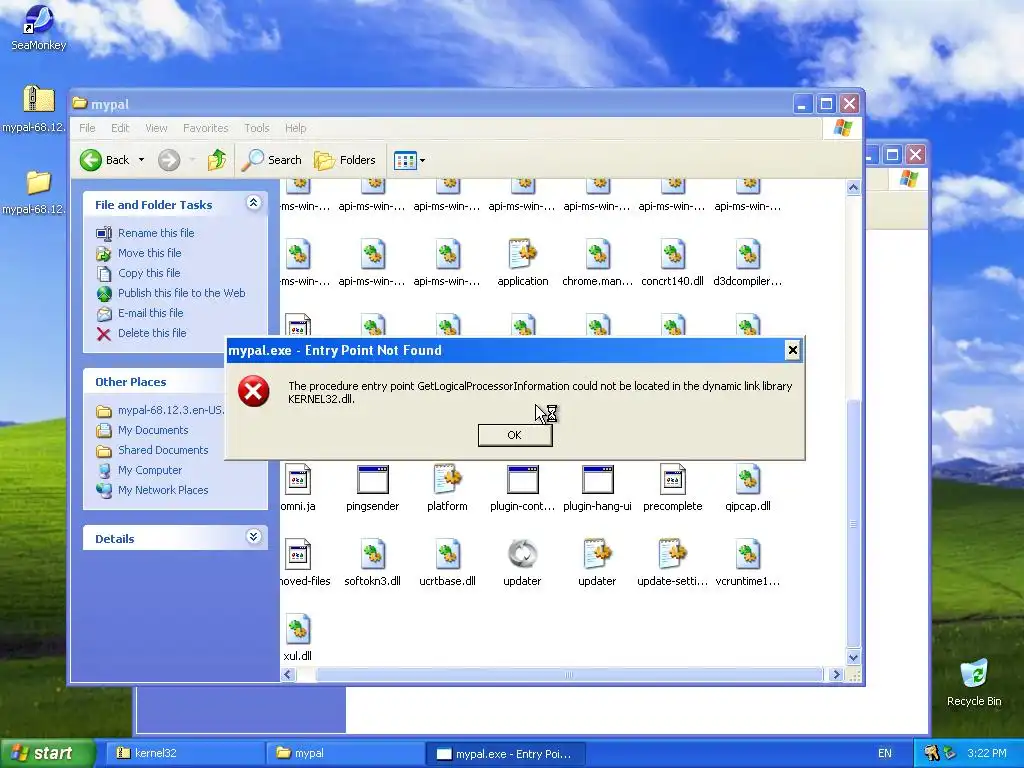Select the plugin-container executable icon
Screen dimensions: 1024x768
pyautogui.click(x=522, y=479)
